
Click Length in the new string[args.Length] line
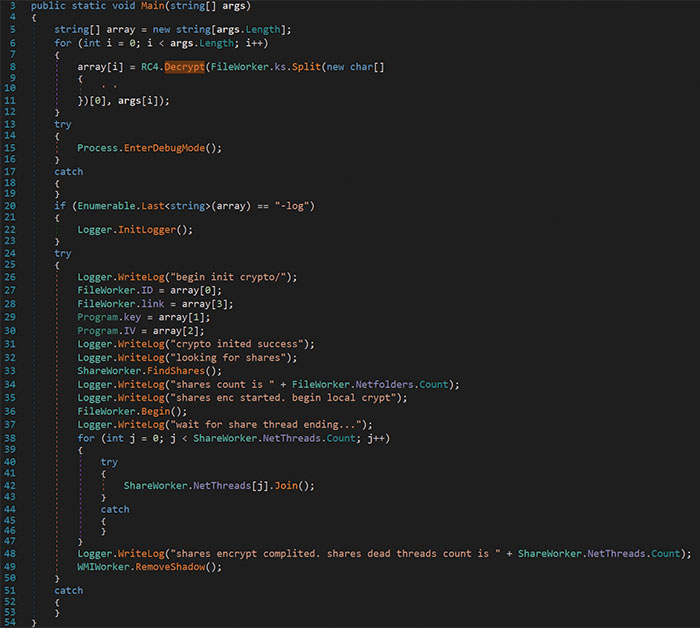(x=263, y=29)
